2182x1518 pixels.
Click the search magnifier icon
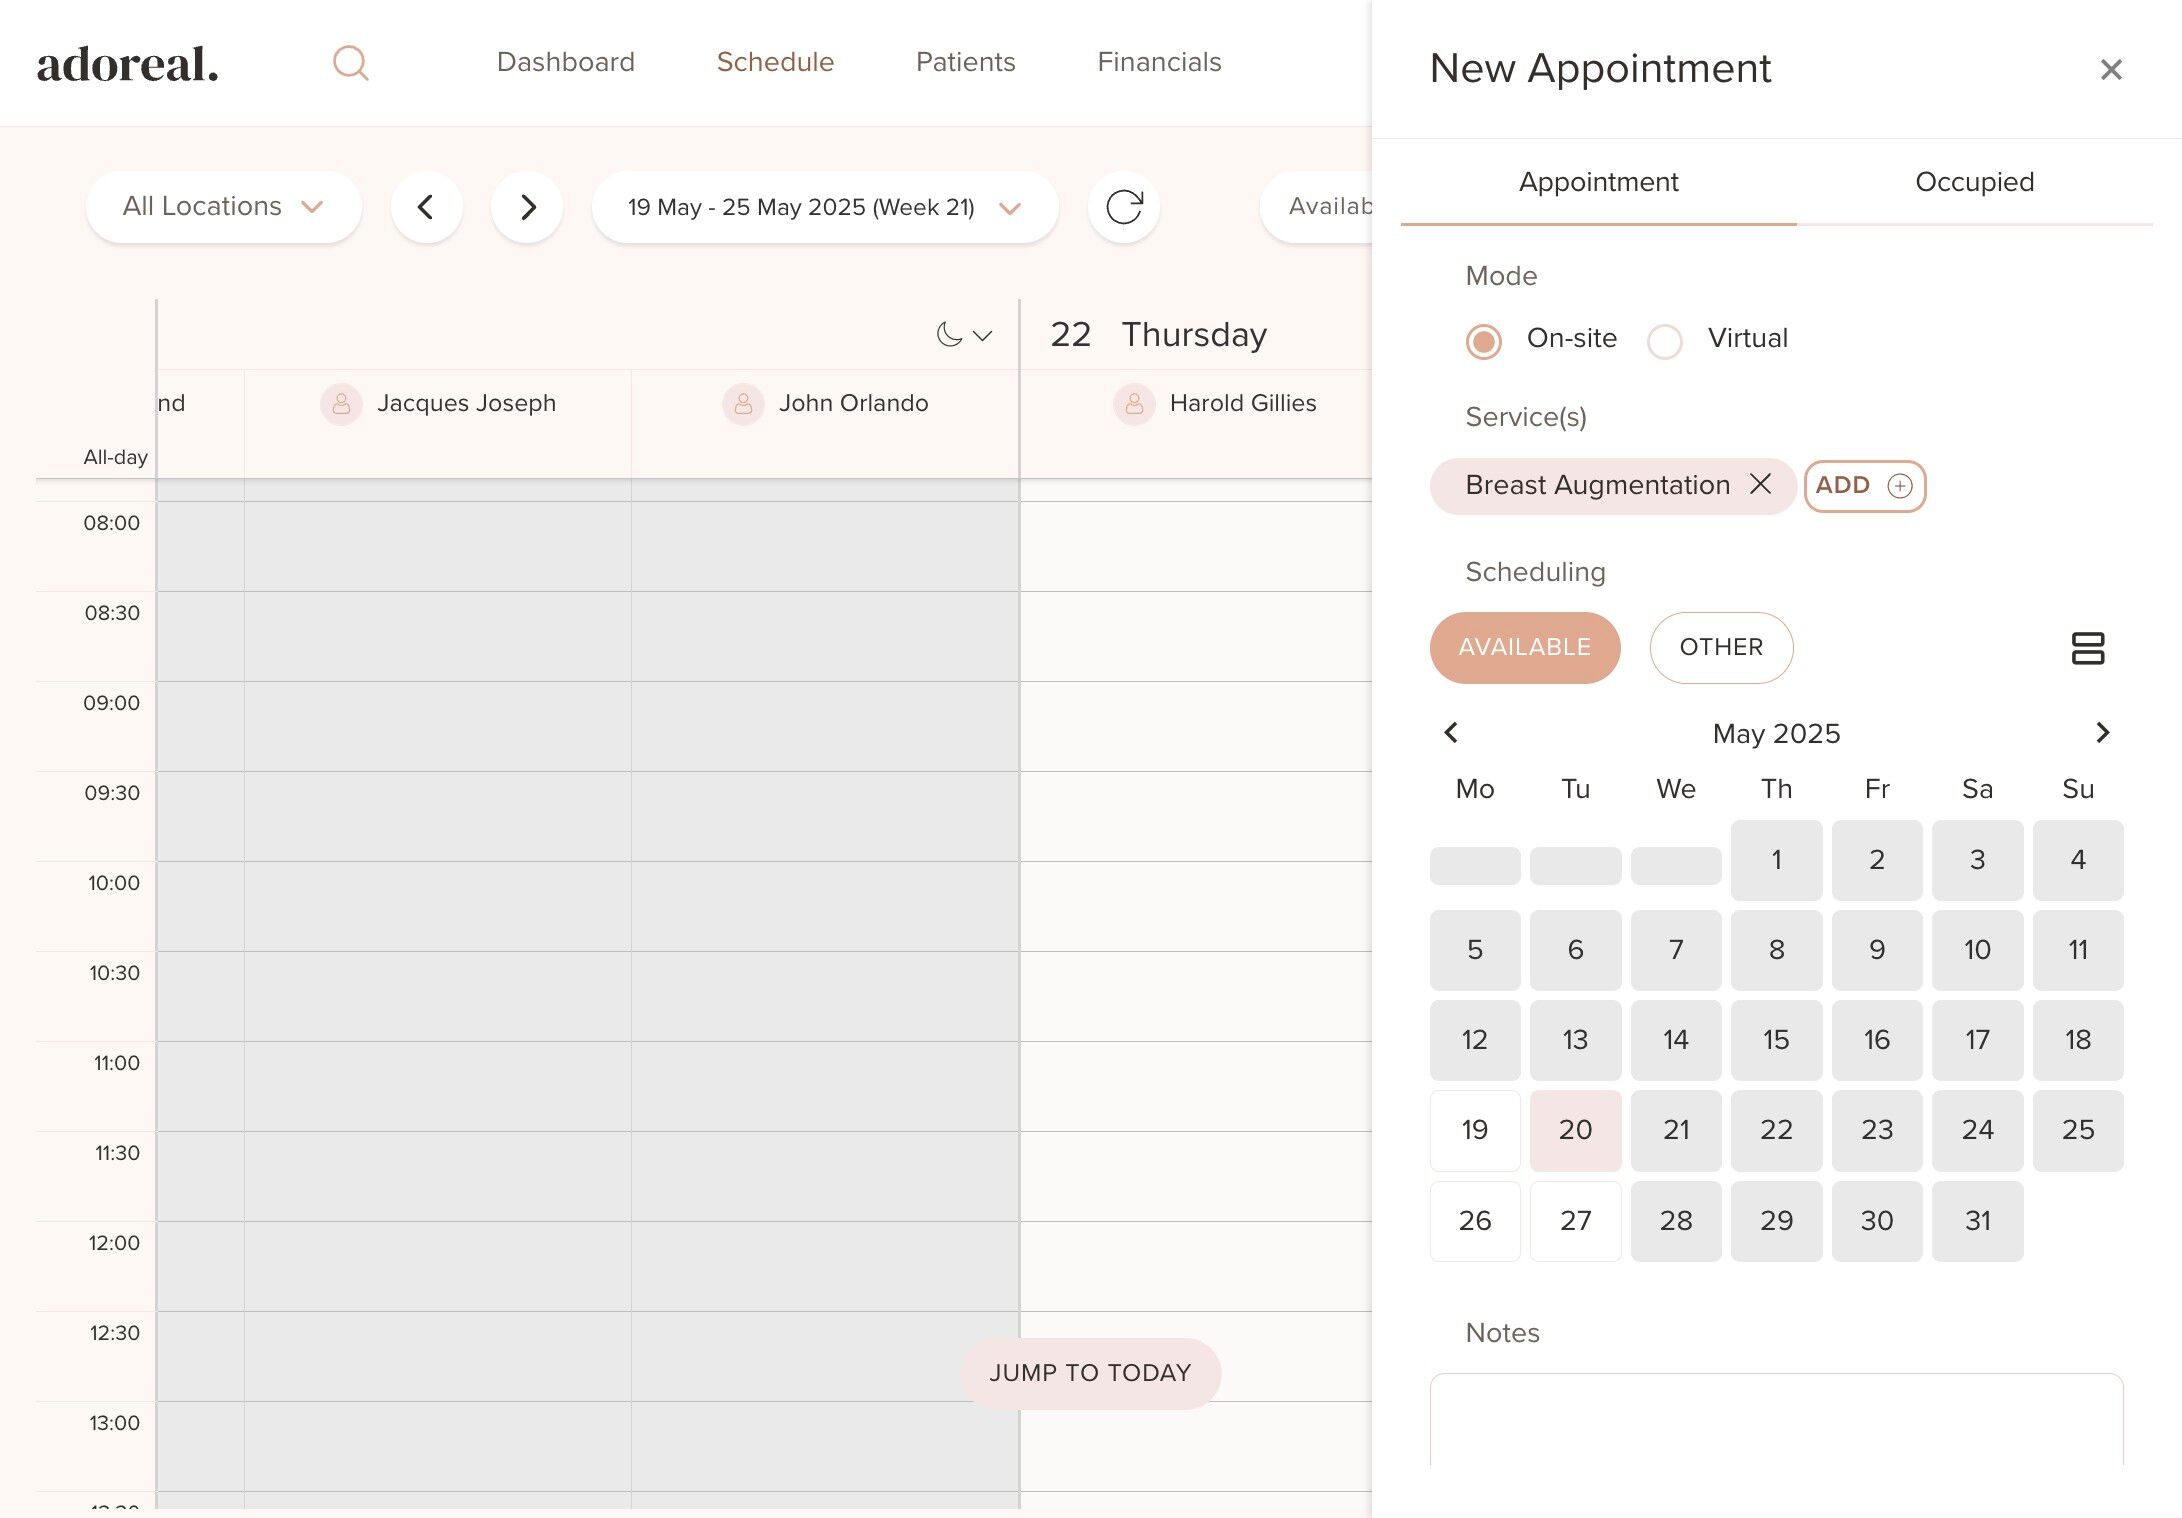click(x=350, y=63)
